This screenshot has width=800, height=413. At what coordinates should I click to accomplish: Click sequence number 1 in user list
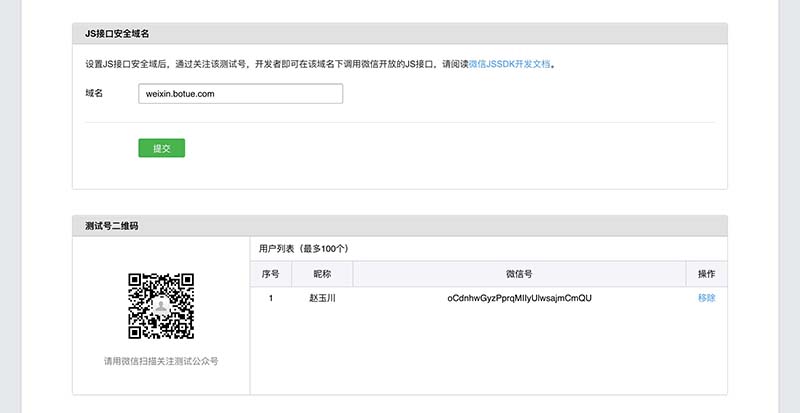point(270,298)
